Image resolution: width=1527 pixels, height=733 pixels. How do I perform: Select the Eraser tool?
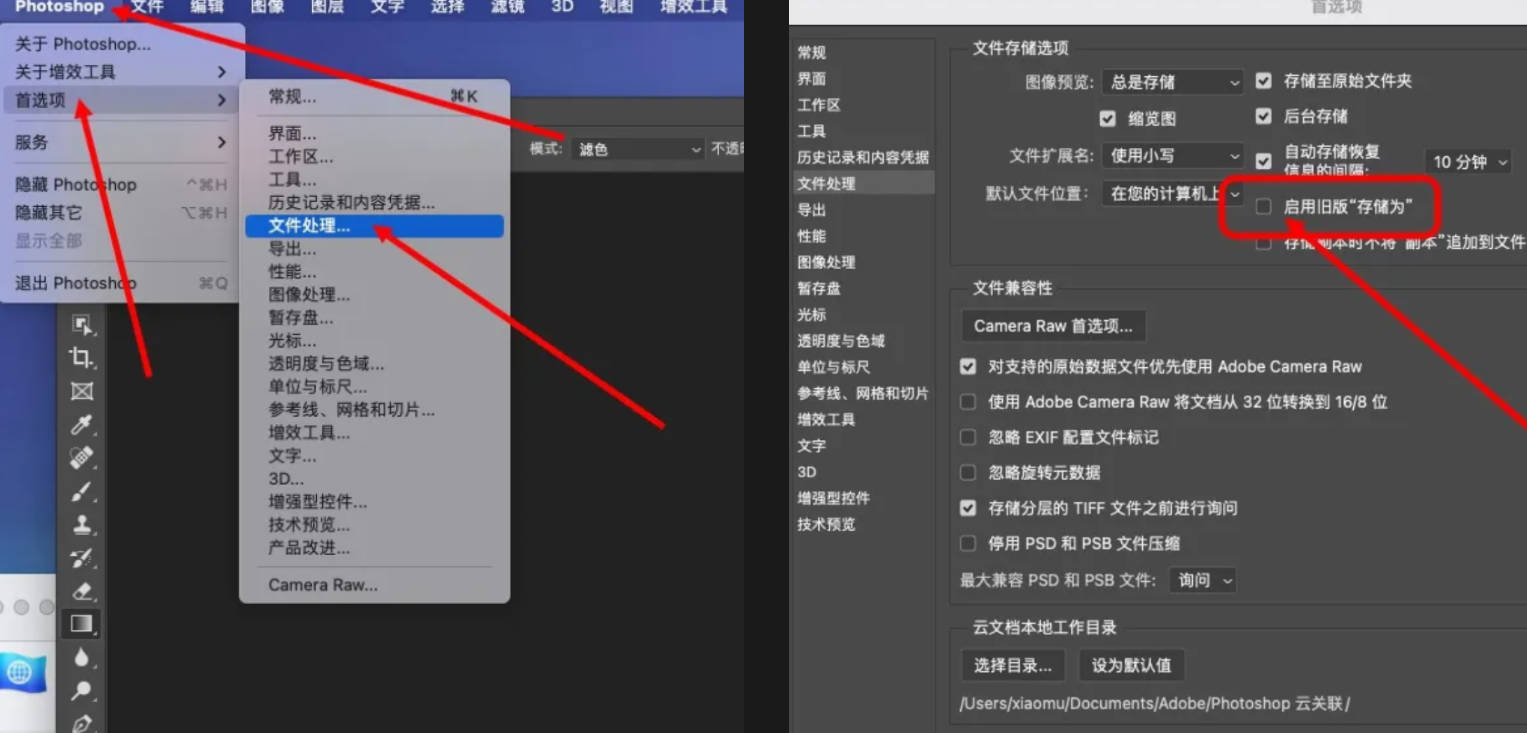coord(82,591)
